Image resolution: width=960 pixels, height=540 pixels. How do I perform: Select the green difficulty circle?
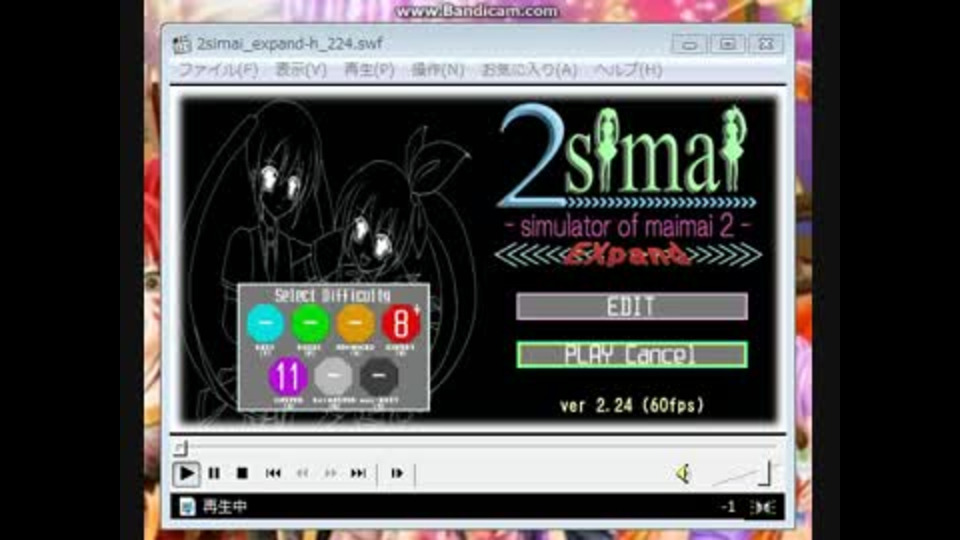point(310,323)
